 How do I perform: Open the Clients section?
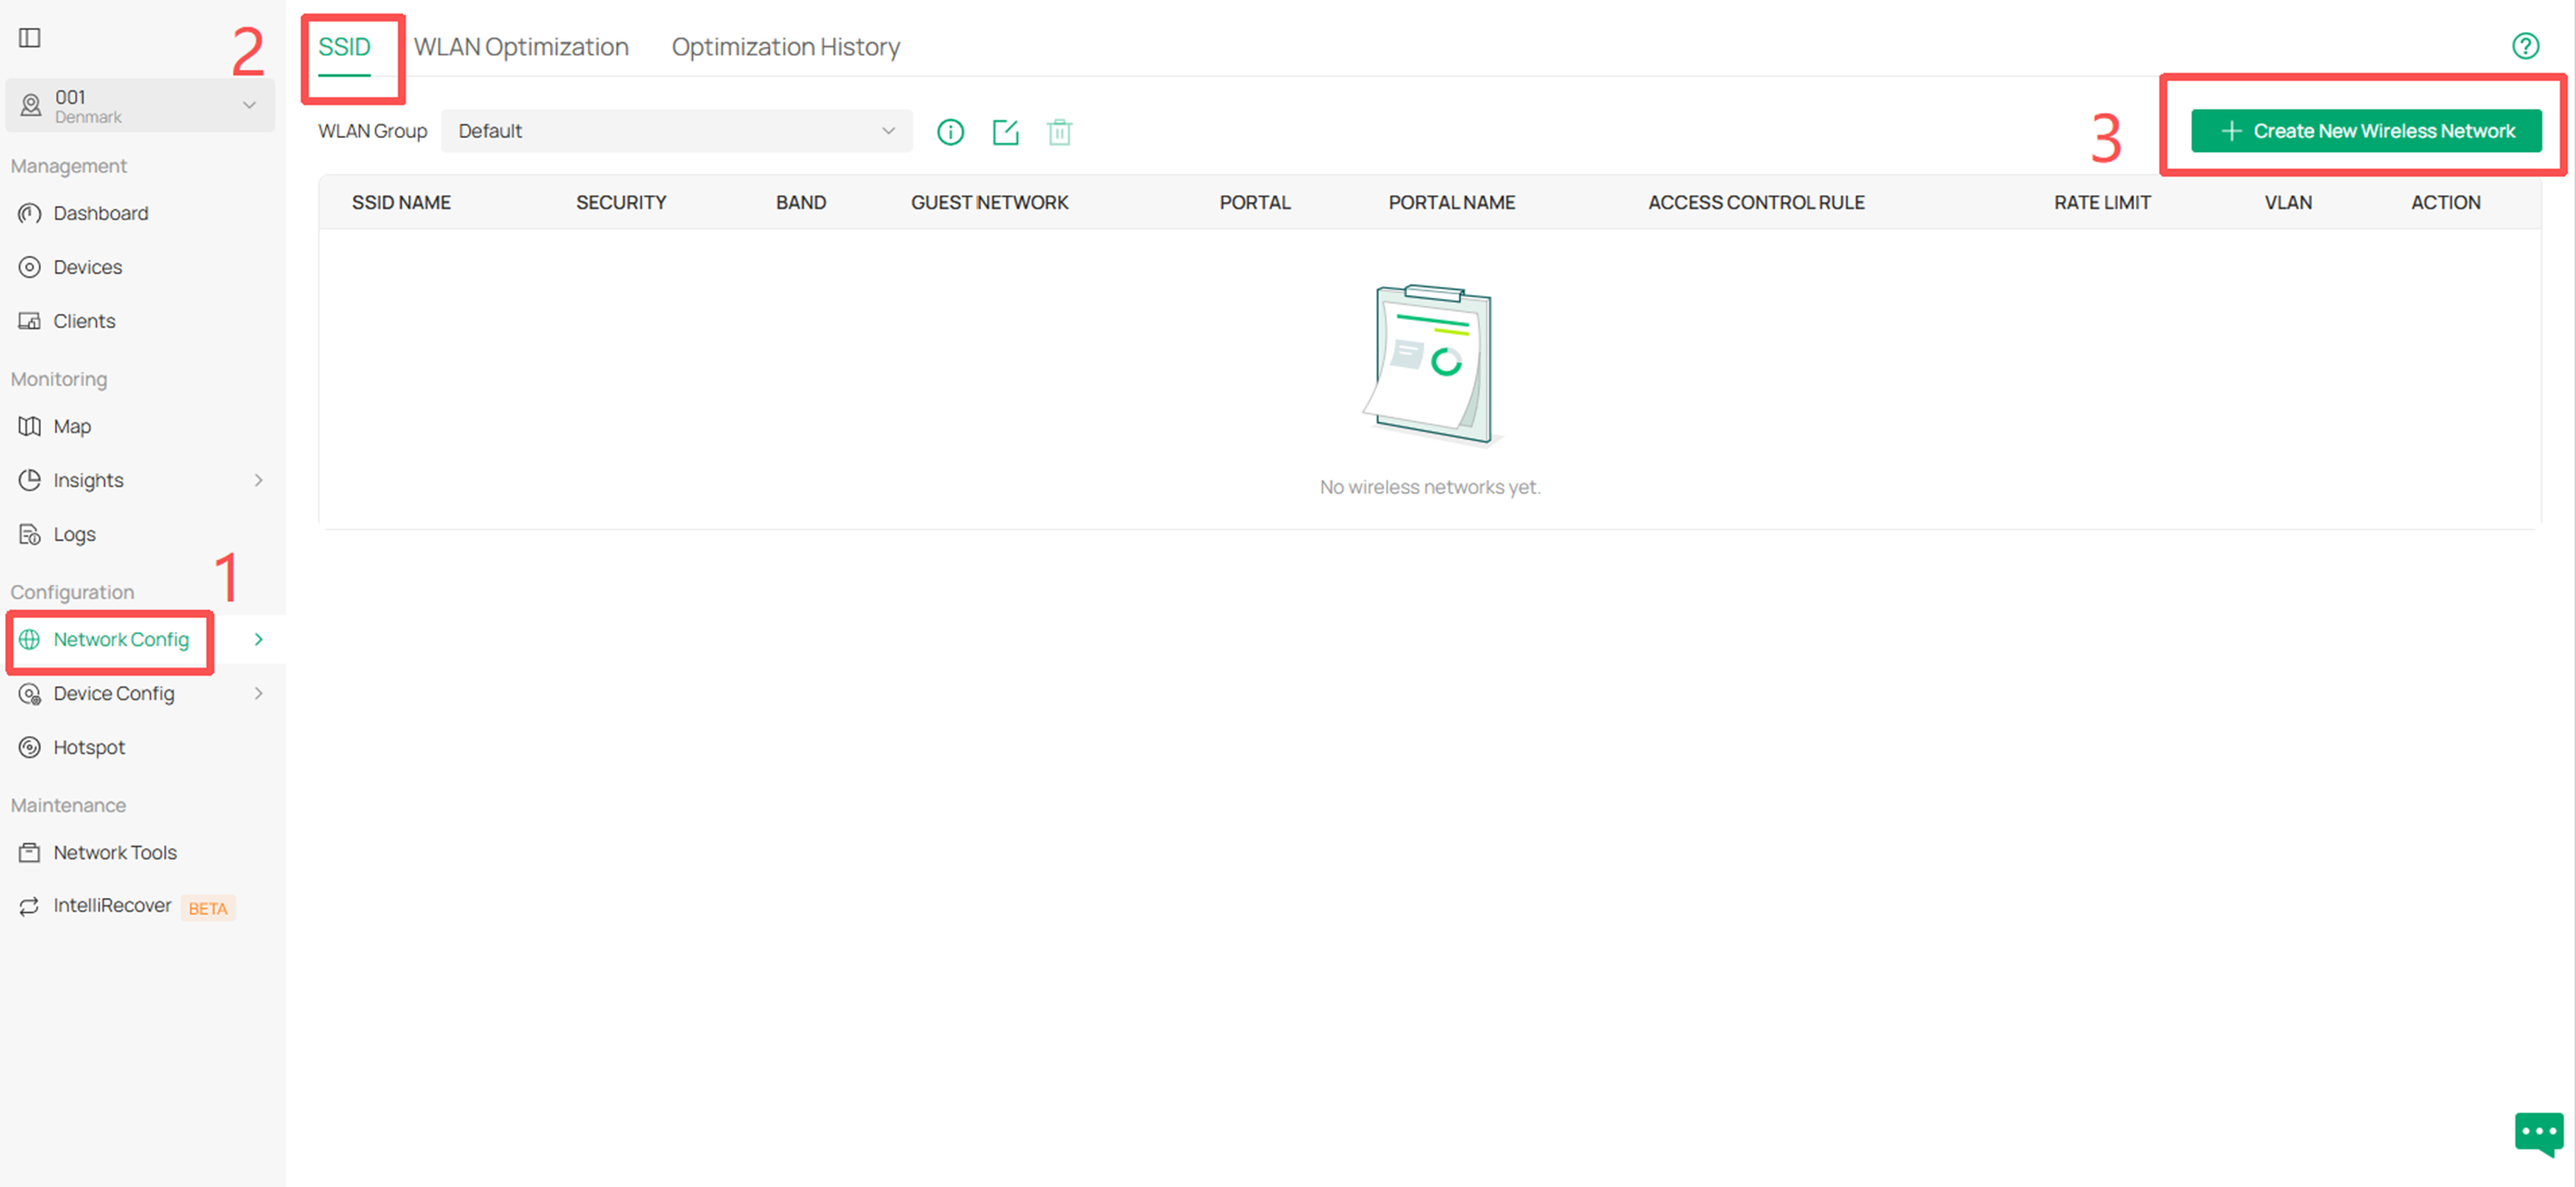point(84,321)
